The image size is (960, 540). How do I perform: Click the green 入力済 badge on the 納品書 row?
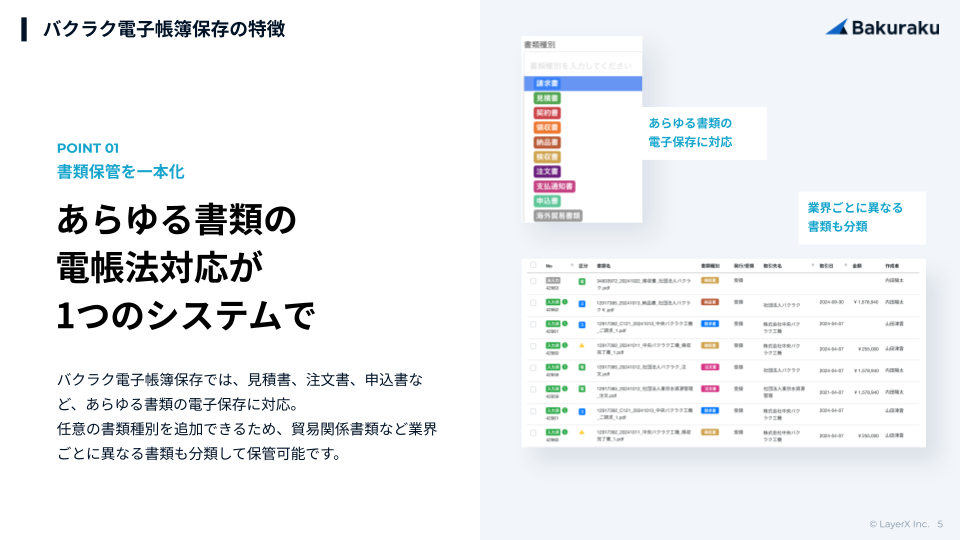click(553, 302)
